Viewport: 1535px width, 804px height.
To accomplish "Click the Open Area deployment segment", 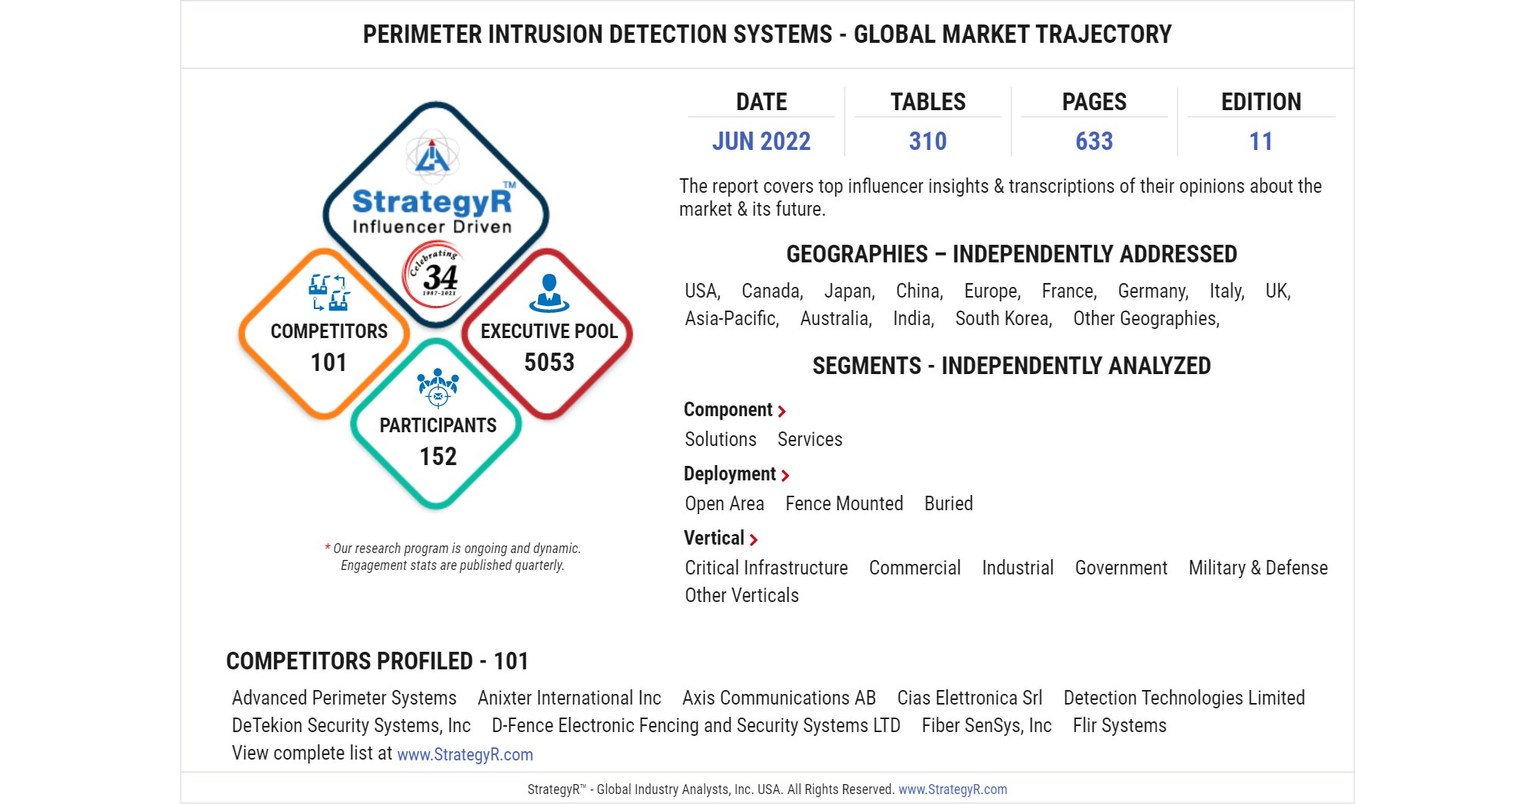I will [x=724, y=503].
